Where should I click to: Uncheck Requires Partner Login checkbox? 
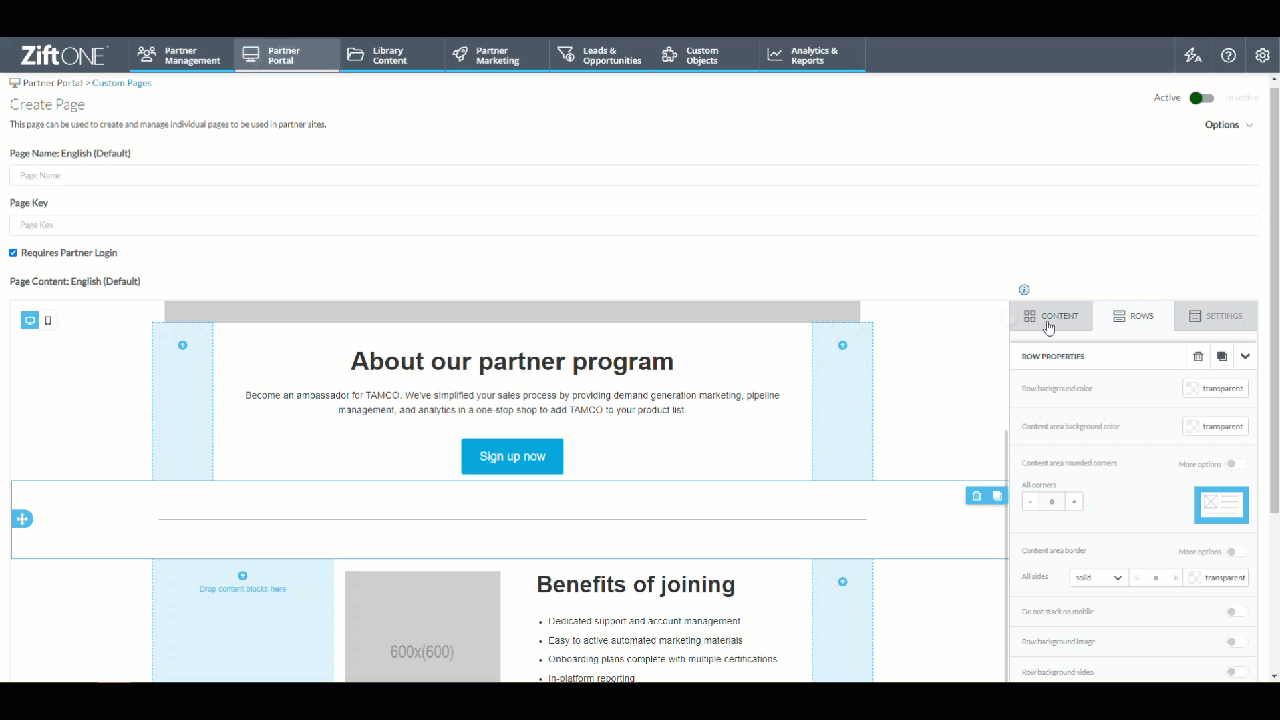coord(13,253)
